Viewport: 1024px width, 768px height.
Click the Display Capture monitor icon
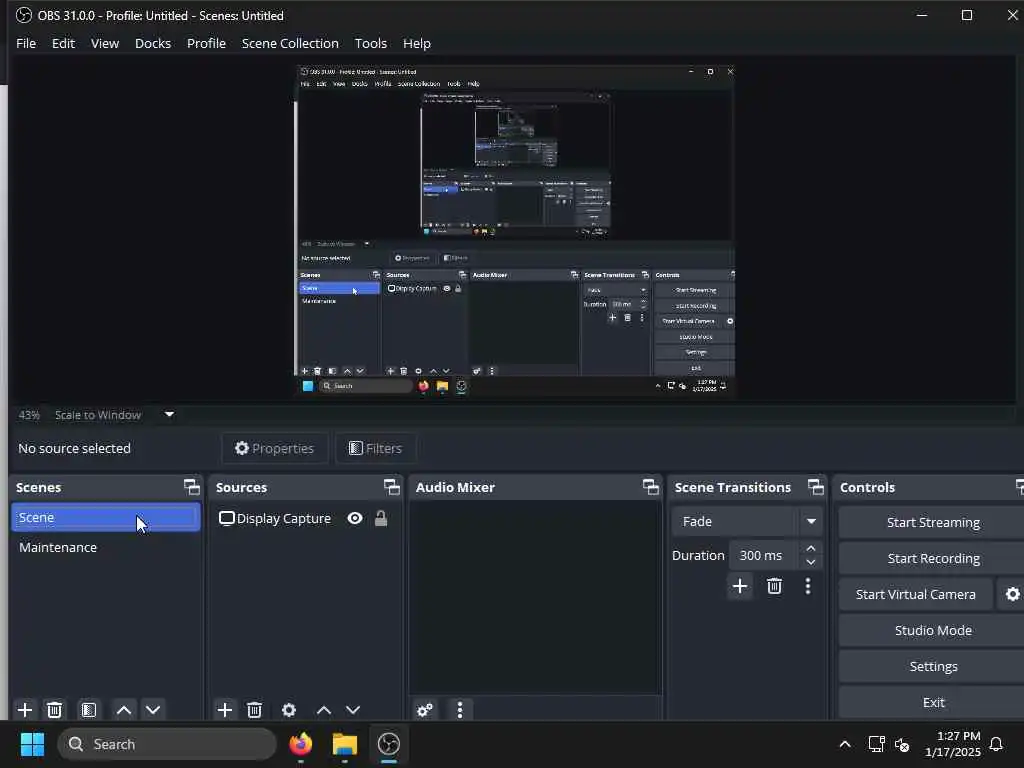tap(227, 519)
